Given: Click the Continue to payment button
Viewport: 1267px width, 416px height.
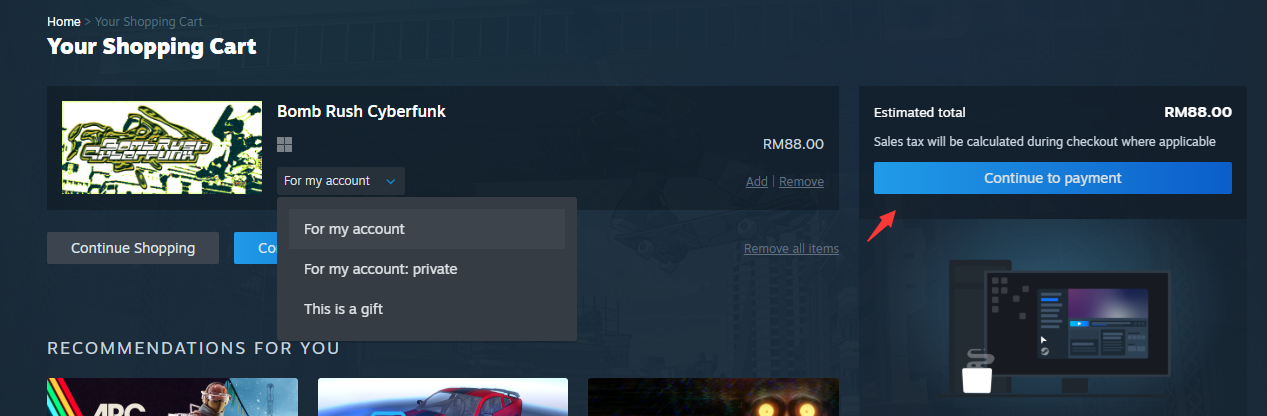Looking at the screenshot, I should click(1053, 178).
